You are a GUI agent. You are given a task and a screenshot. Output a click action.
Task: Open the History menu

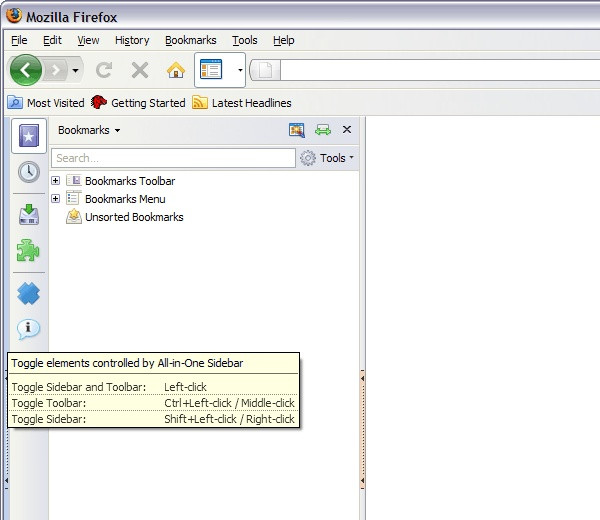tap(132, 40)
